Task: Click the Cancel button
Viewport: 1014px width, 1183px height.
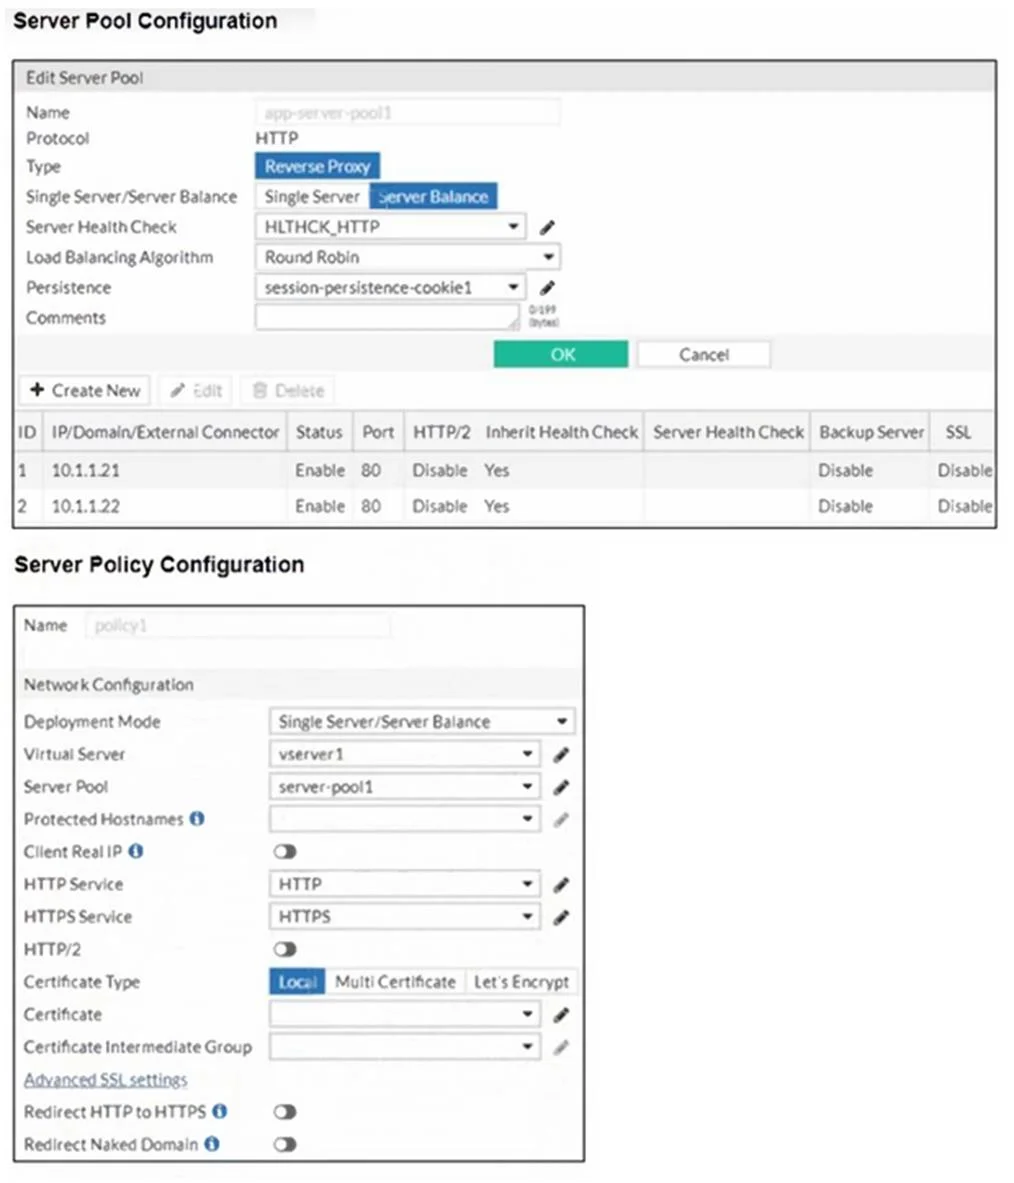Action: [704, 355]
